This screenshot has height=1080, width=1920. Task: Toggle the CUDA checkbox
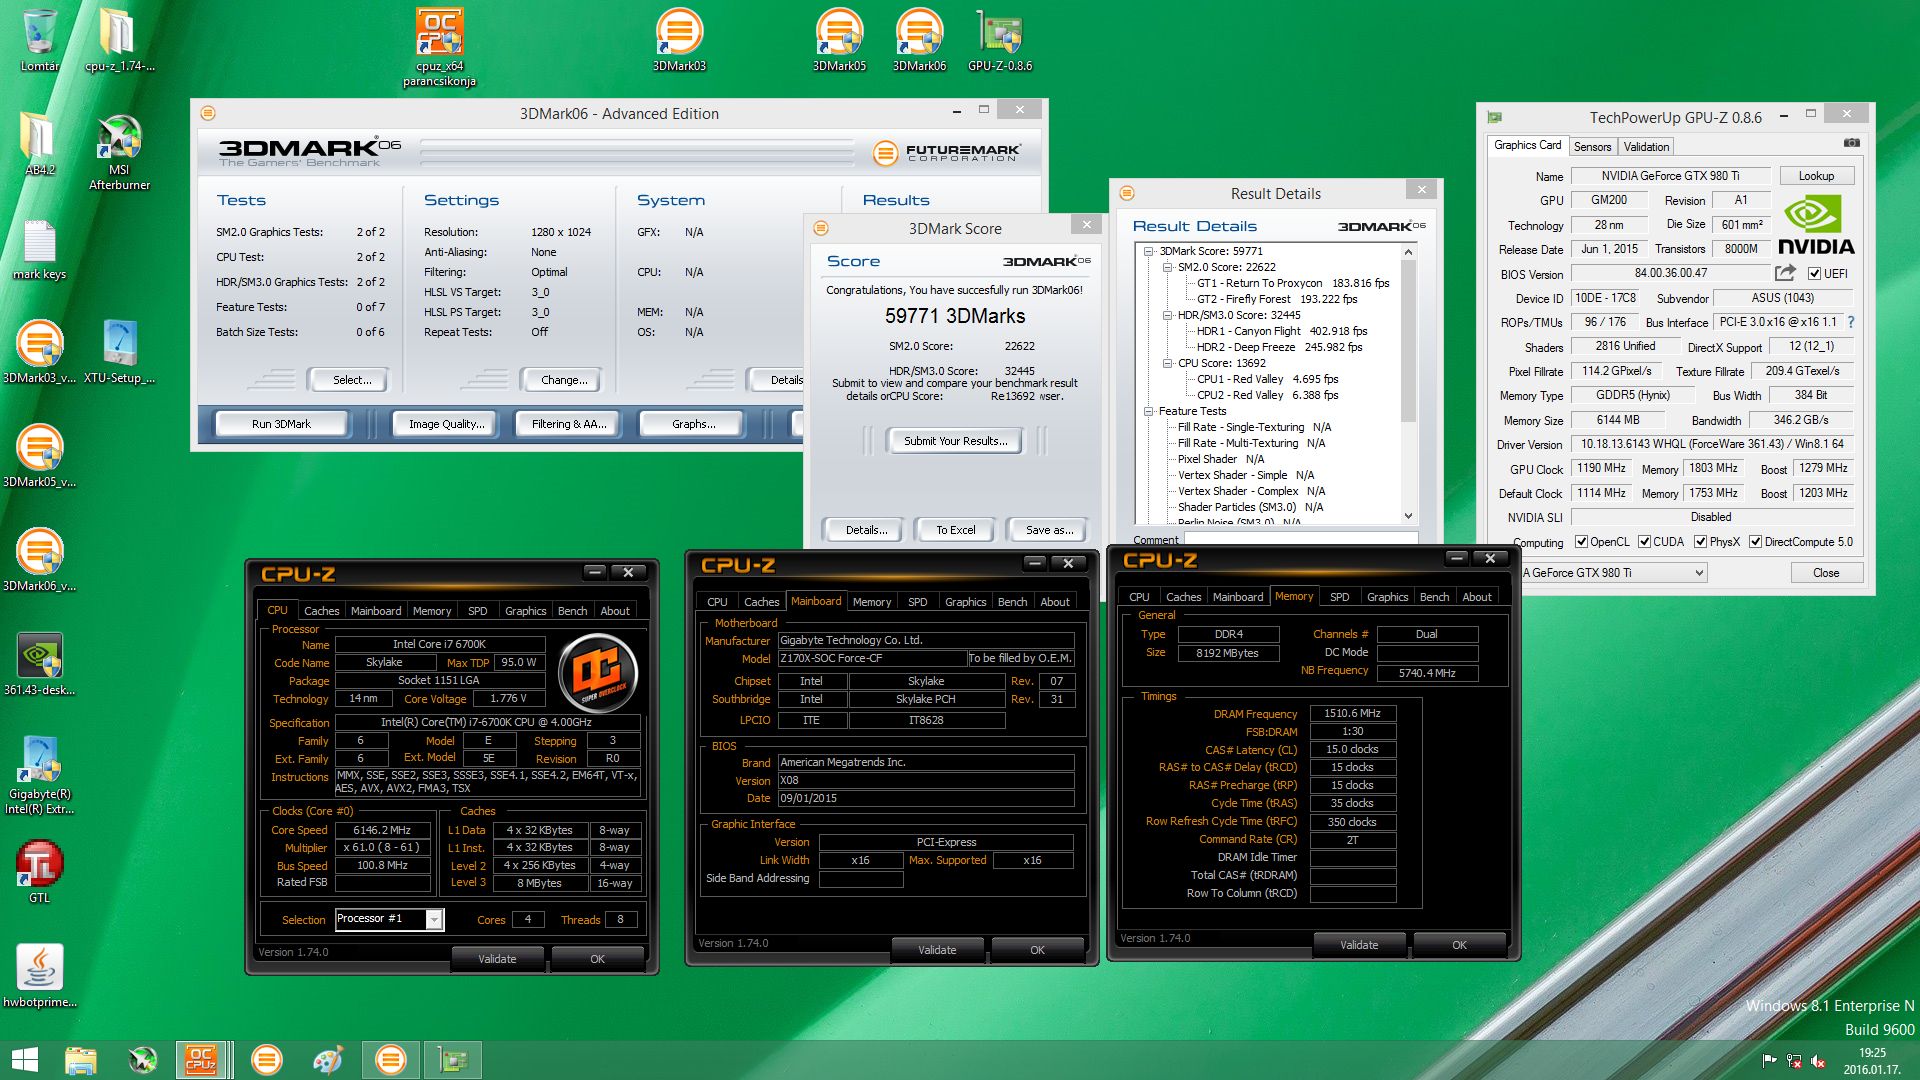(1644, 542)
